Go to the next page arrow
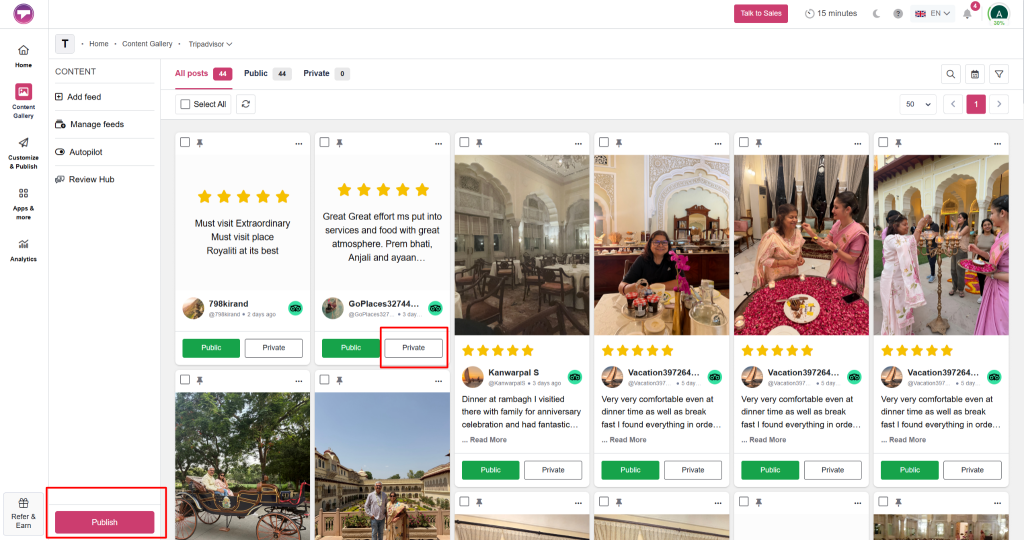Screen dimensions: 1024x540 [x=999, y=104]
